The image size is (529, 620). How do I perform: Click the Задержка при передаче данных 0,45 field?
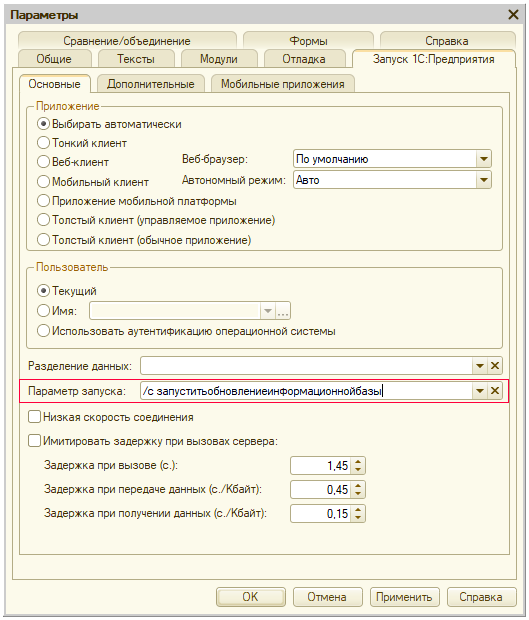(321, 490)
